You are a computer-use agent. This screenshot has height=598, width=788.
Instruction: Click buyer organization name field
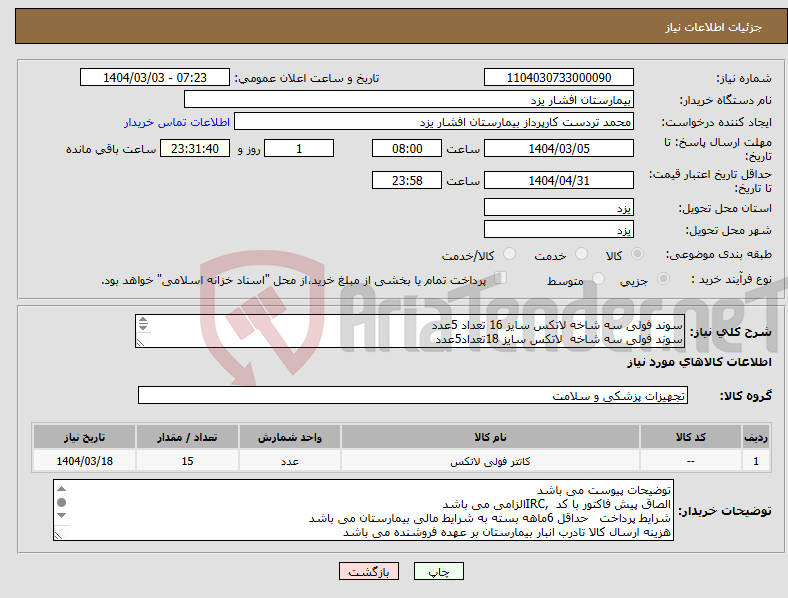point(409,99)
